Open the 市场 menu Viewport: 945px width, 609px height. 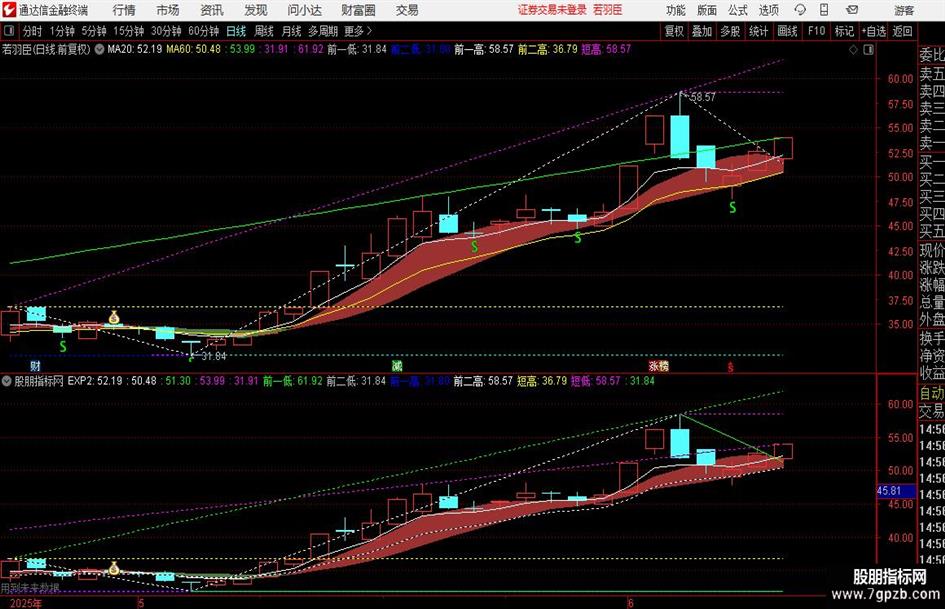[x=168, y=10]
